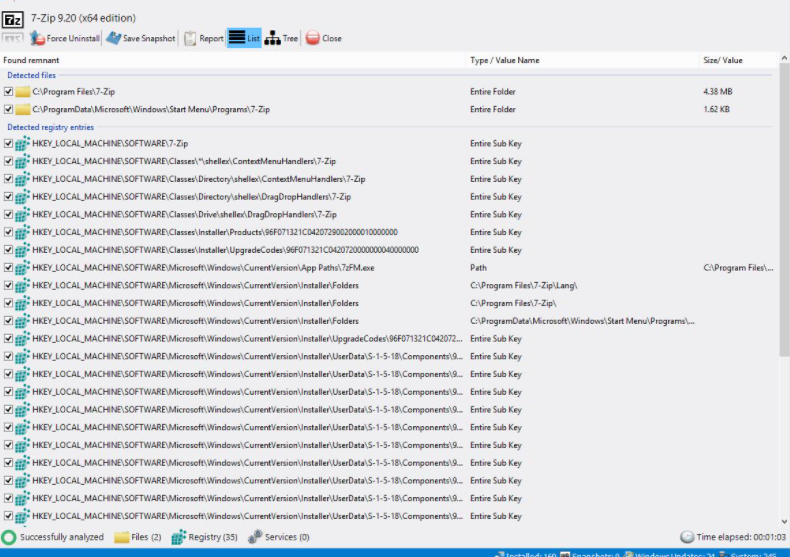Click Save Snapshot in the toolbar
This screenshot has width=790, height=557.
coord(141,38)
